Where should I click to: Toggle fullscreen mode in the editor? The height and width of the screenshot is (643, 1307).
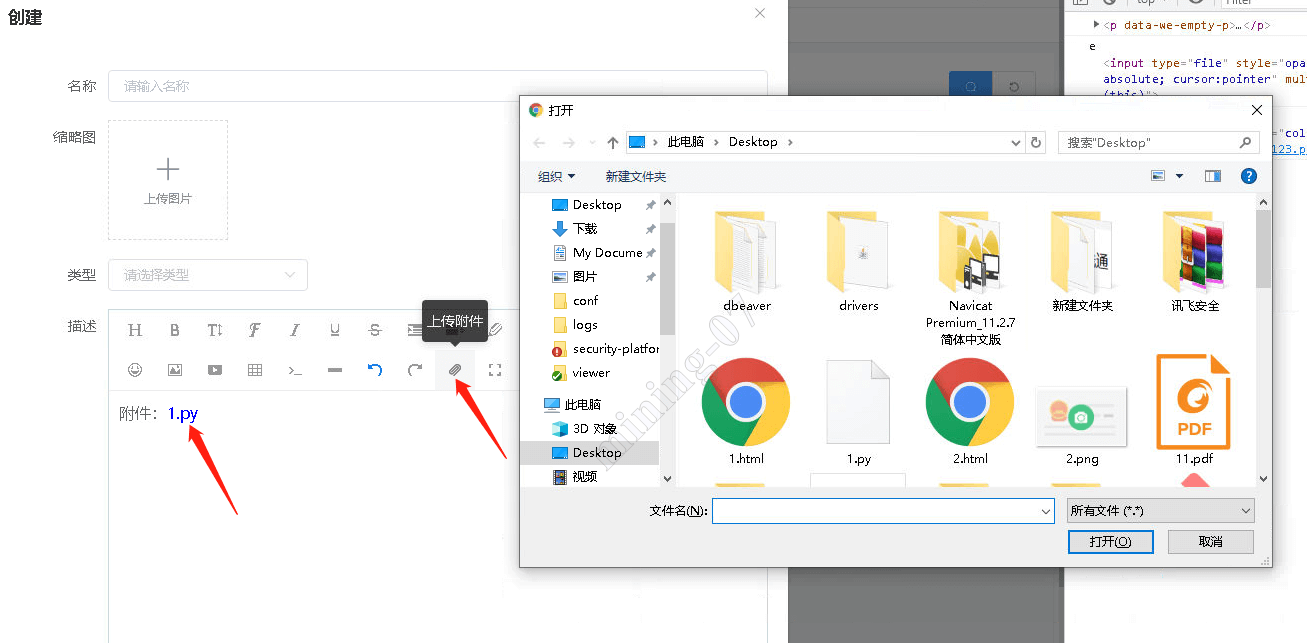click(495, 370)
